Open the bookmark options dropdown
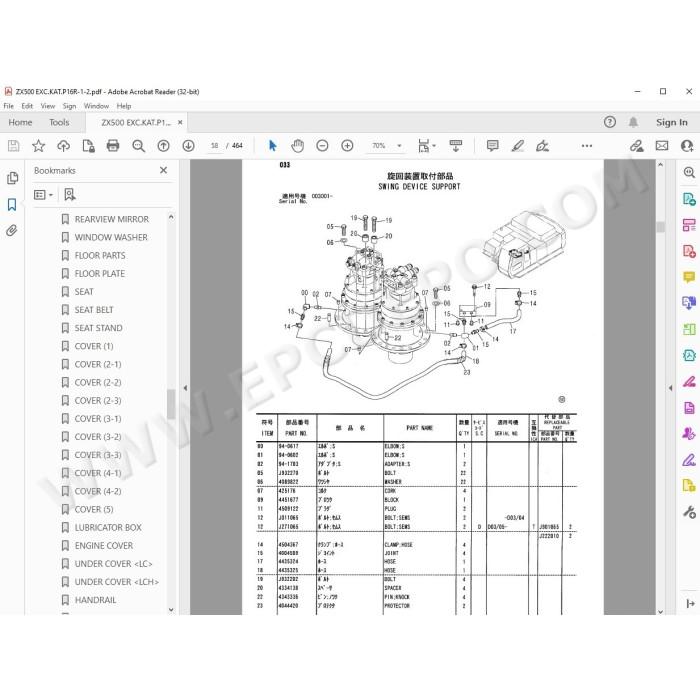This screenshot has height=700, width=700. pyautogui.click(x=44, y=195)
